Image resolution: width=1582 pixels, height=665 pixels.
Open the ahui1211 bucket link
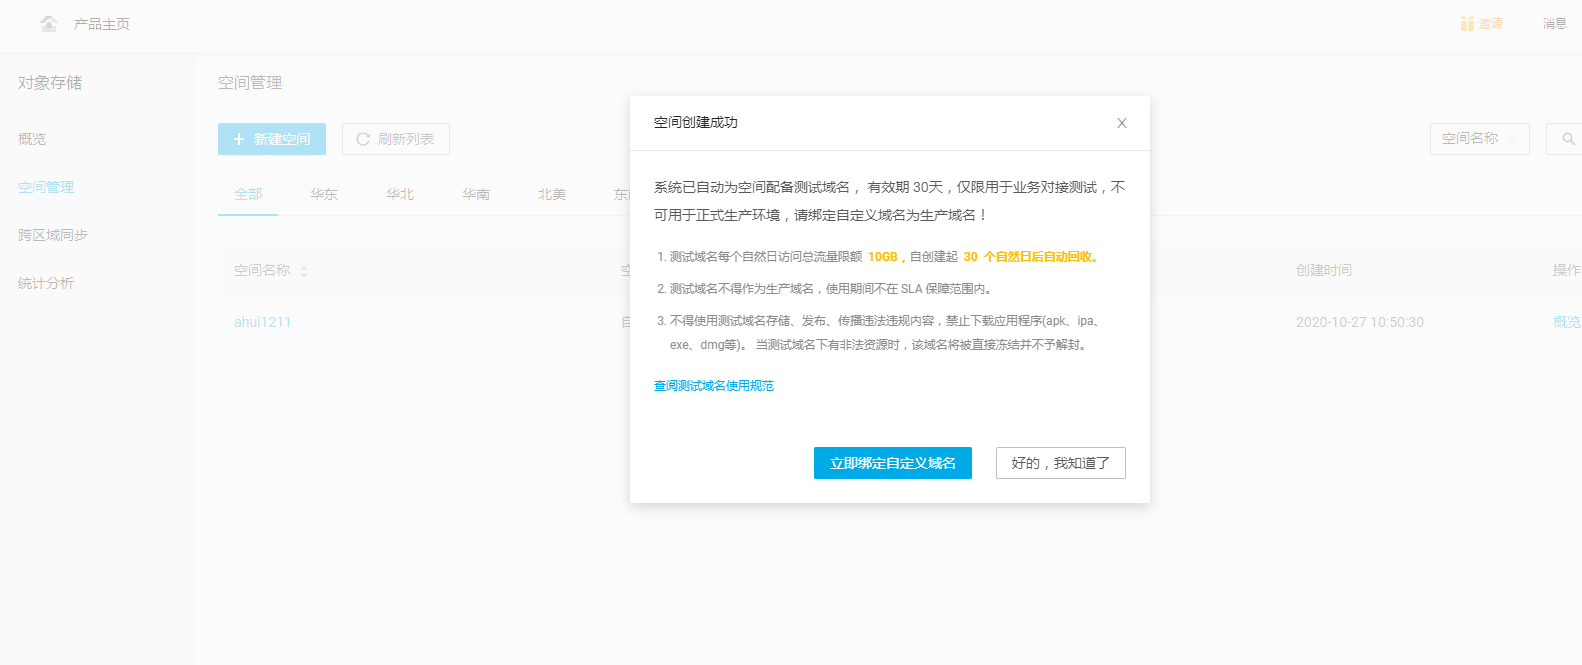point(262,322)
